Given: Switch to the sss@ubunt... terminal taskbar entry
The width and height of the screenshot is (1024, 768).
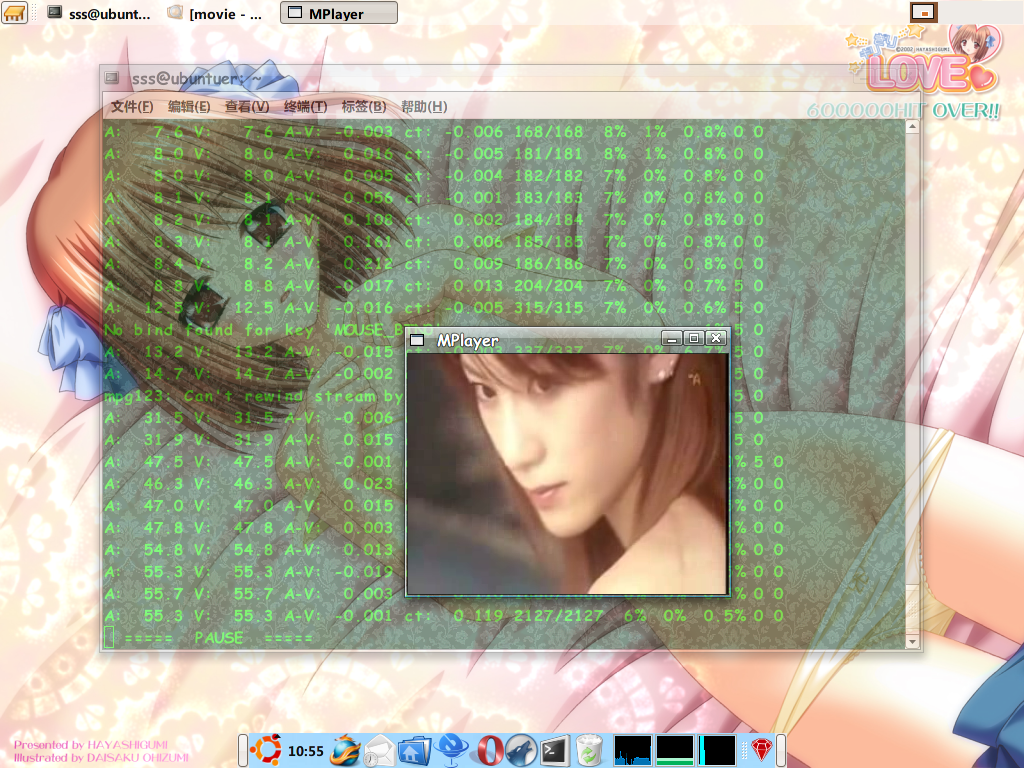Looking at the screenshot, I should click(99, 13).
